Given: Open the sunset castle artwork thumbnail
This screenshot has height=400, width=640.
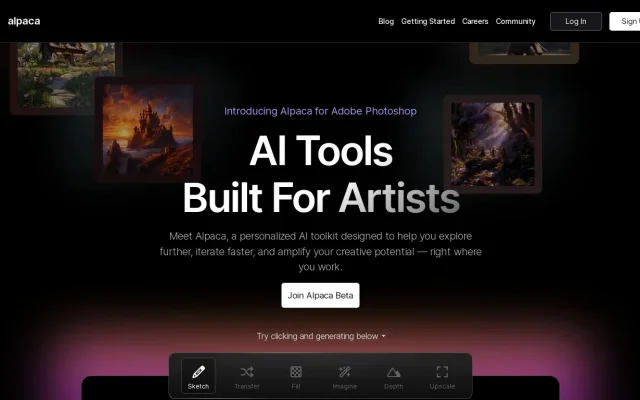Looking at the screenshot, I should (x=148, y=130).
